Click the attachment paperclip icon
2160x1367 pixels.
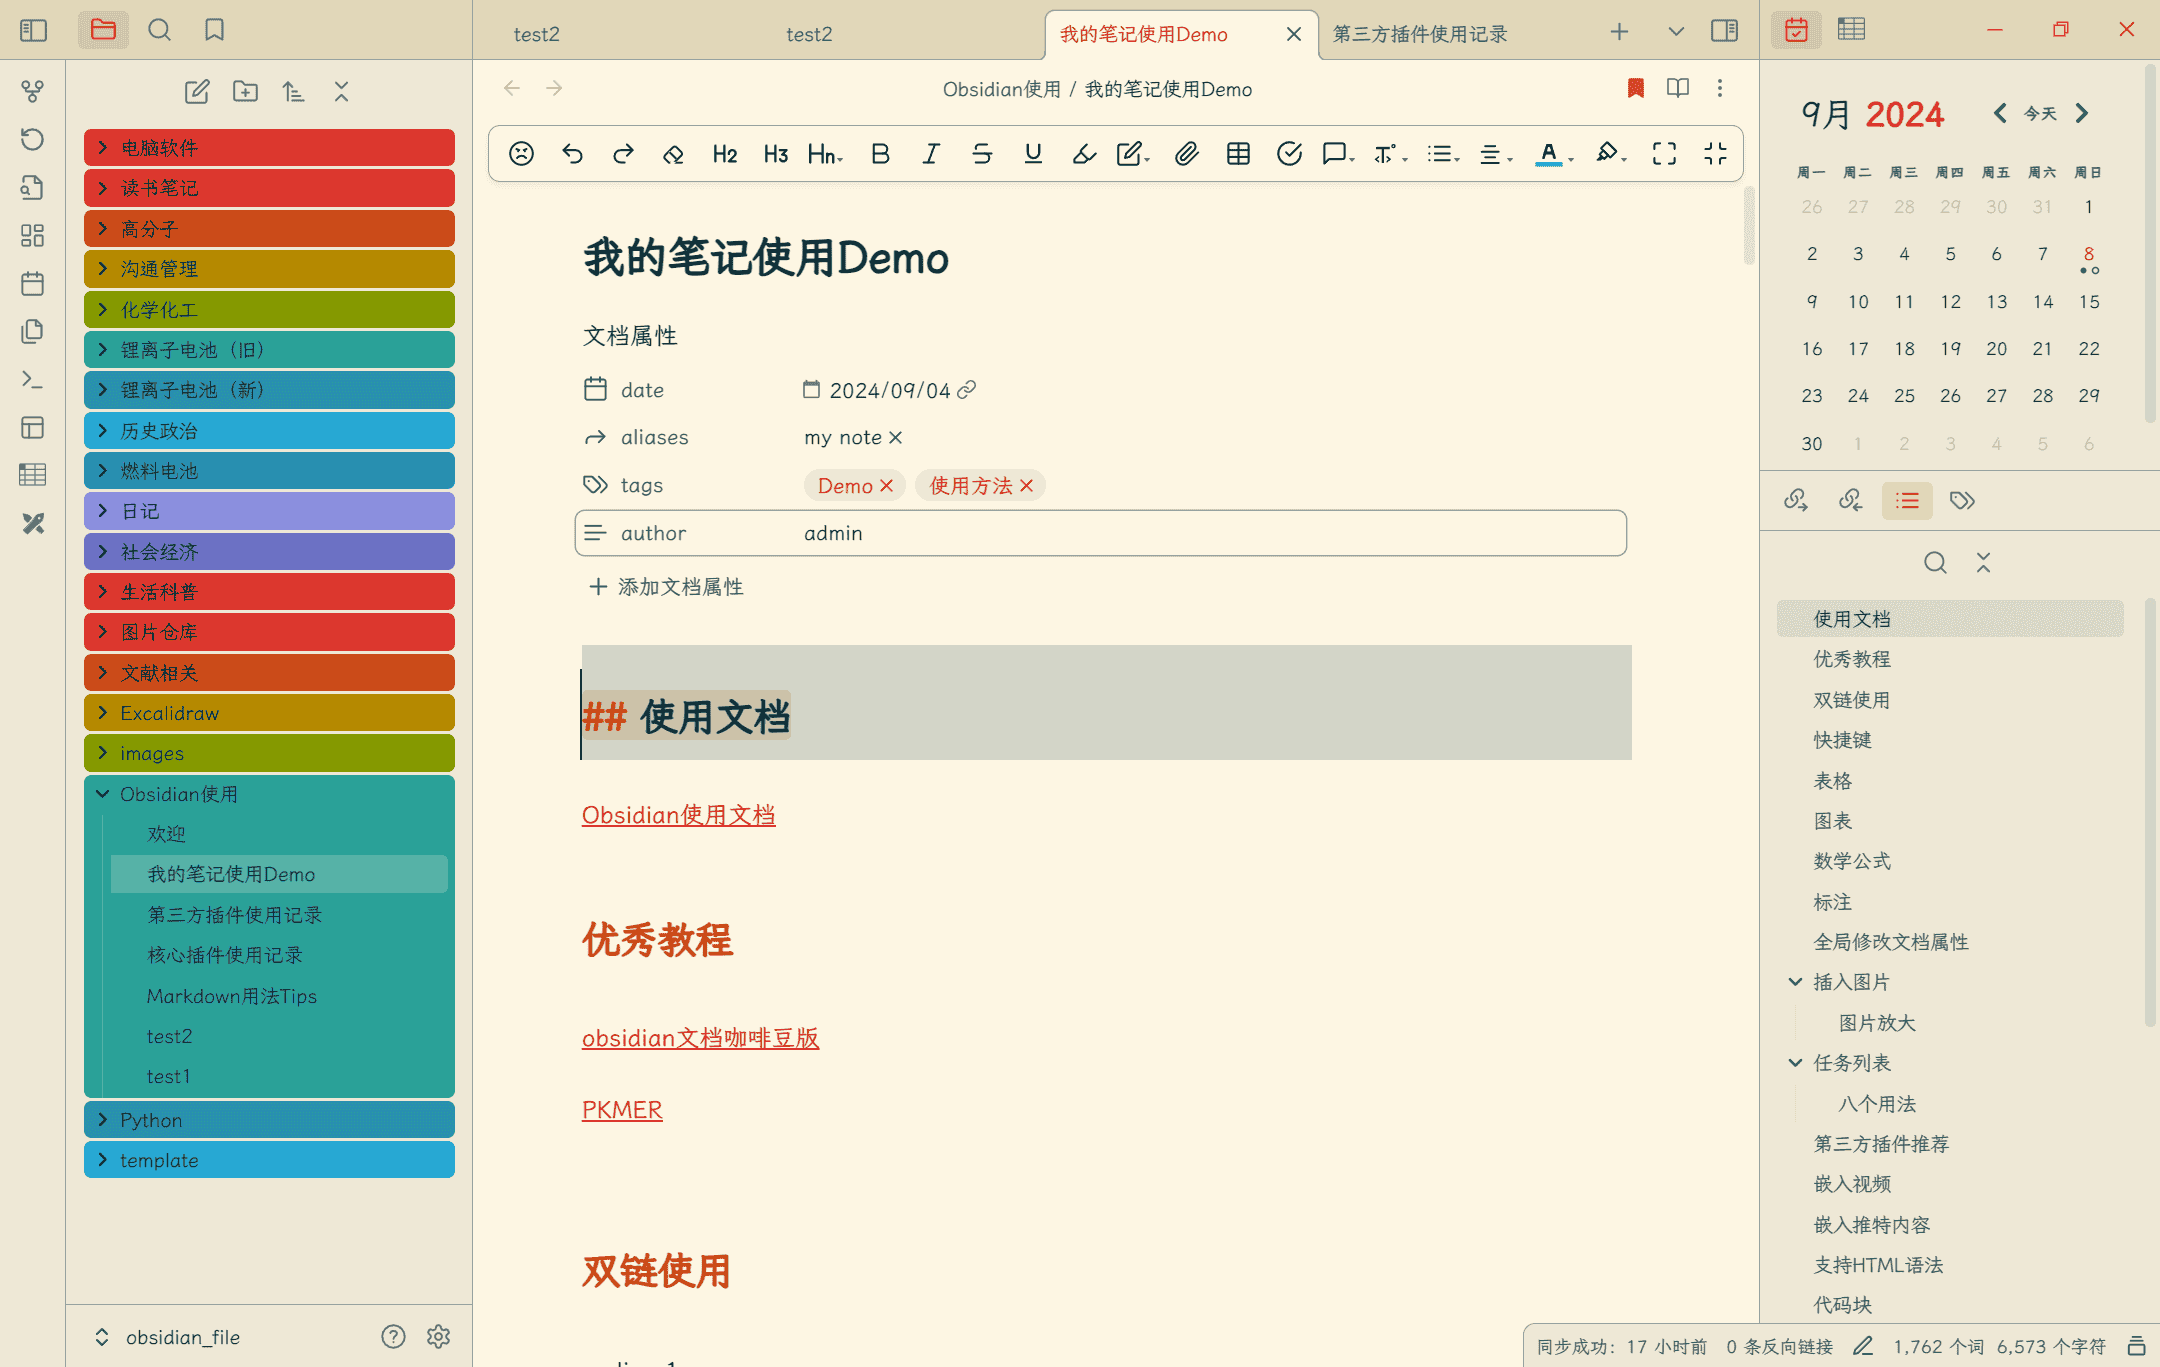coord(1186,154)
